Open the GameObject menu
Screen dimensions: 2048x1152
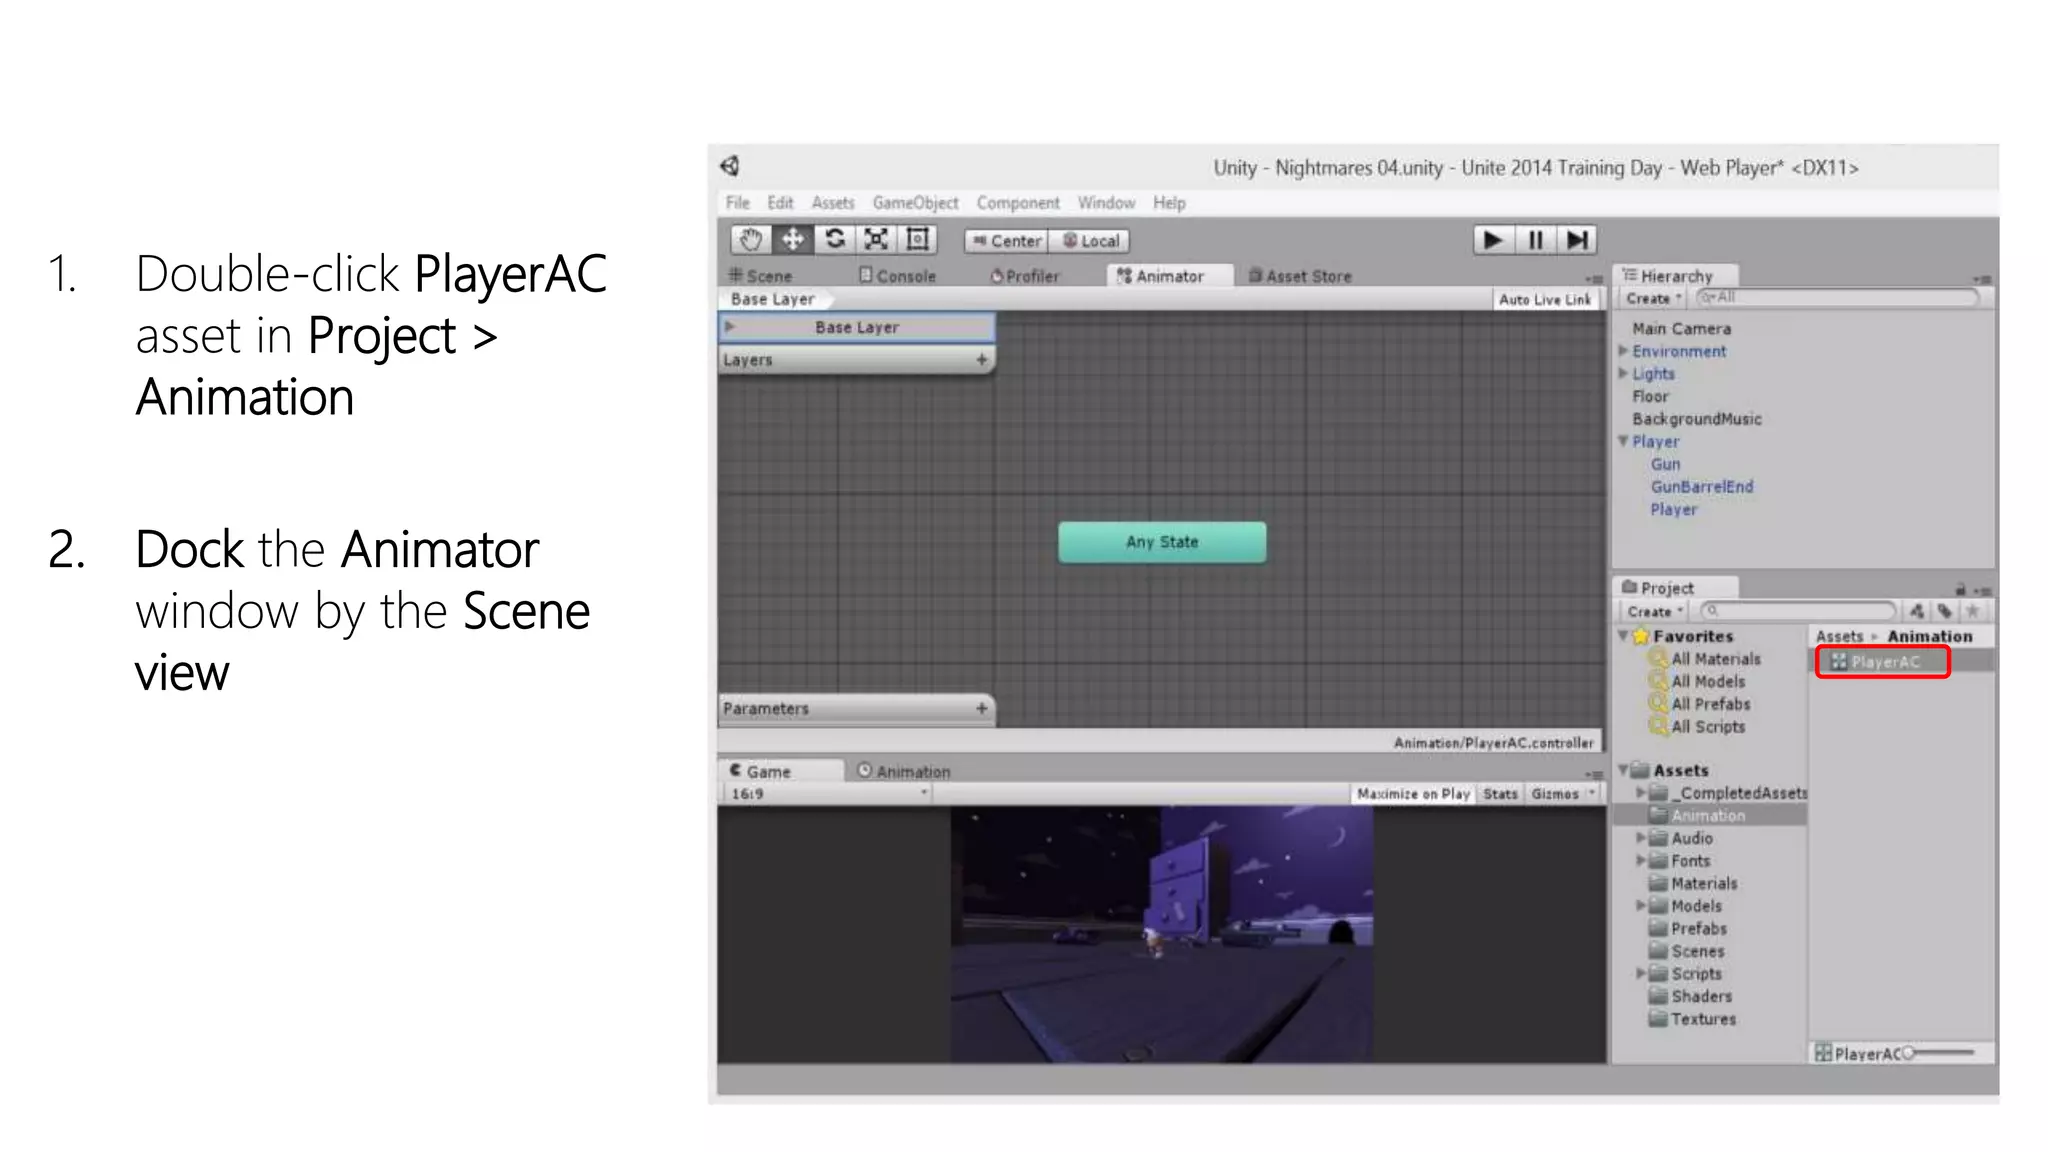915,203
